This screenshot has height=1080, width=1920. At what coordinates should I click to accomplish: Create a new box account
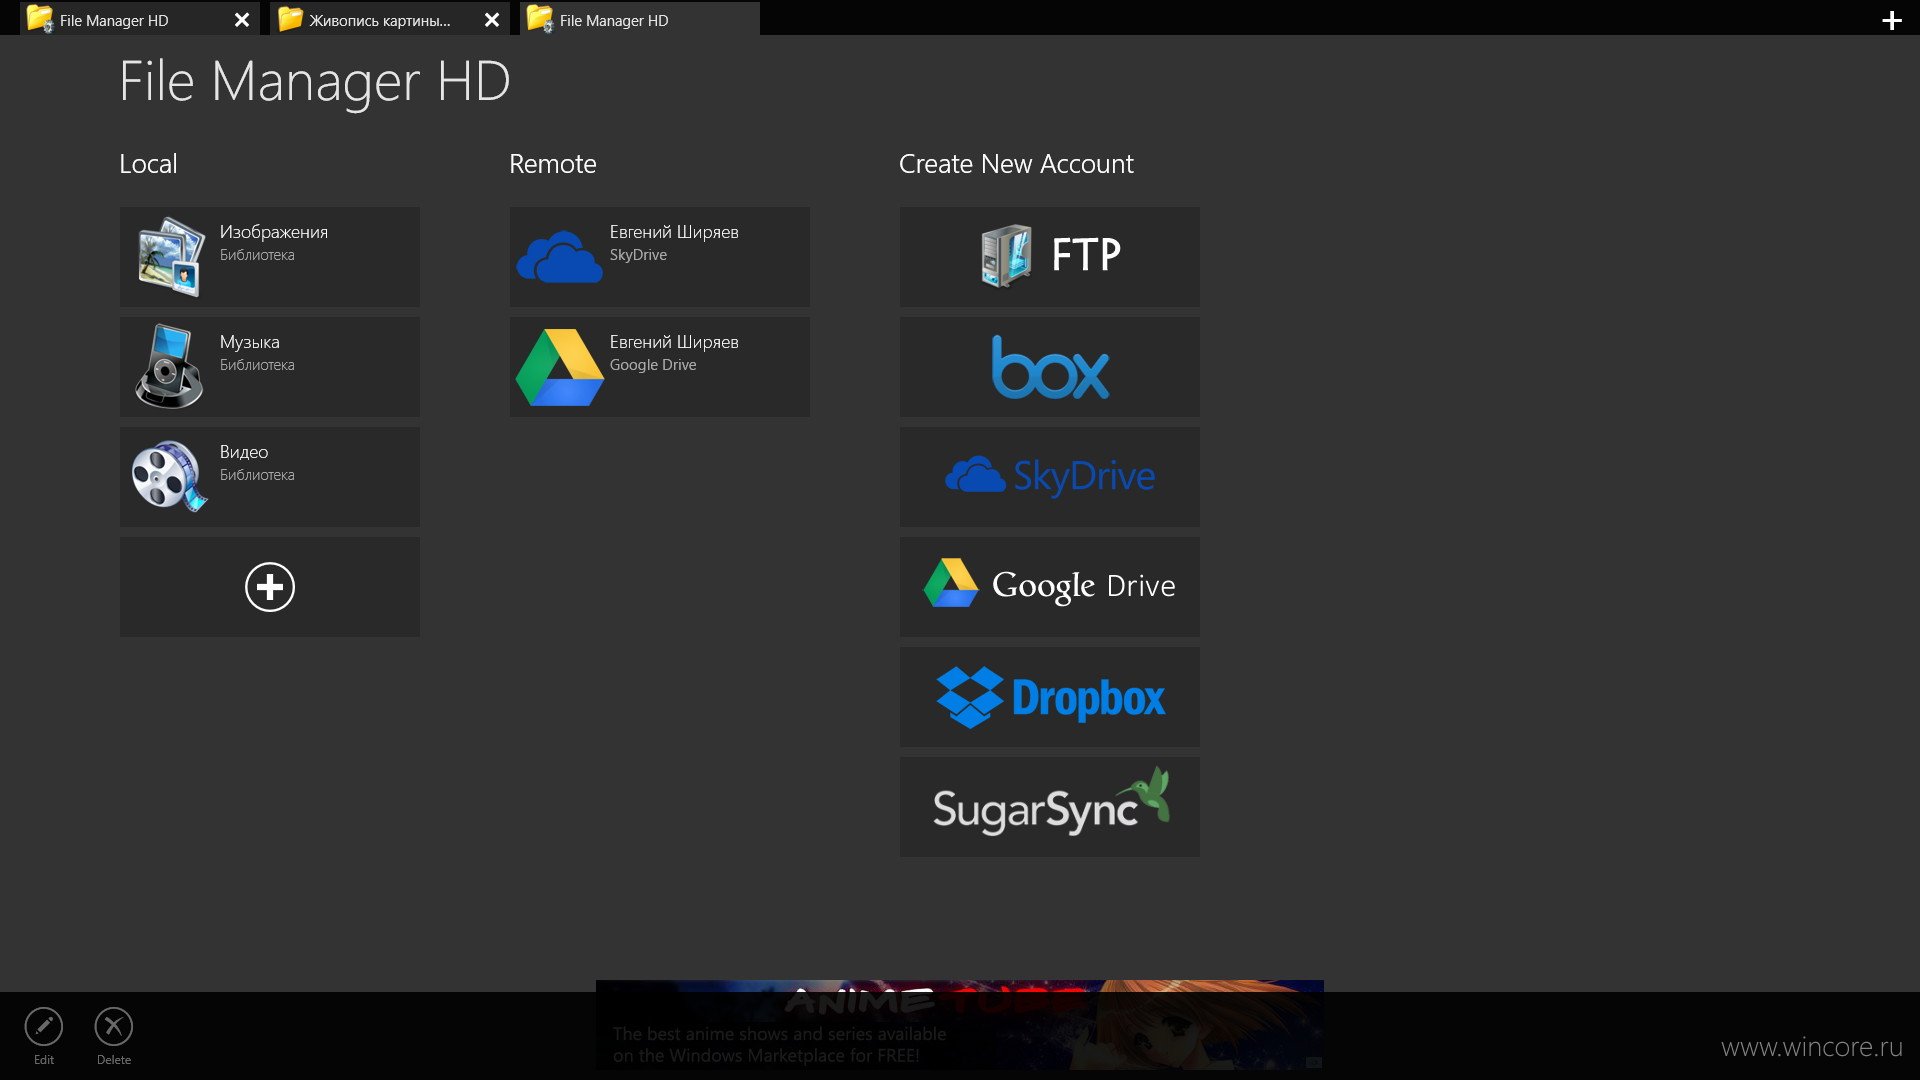[x=1050, y=367]
